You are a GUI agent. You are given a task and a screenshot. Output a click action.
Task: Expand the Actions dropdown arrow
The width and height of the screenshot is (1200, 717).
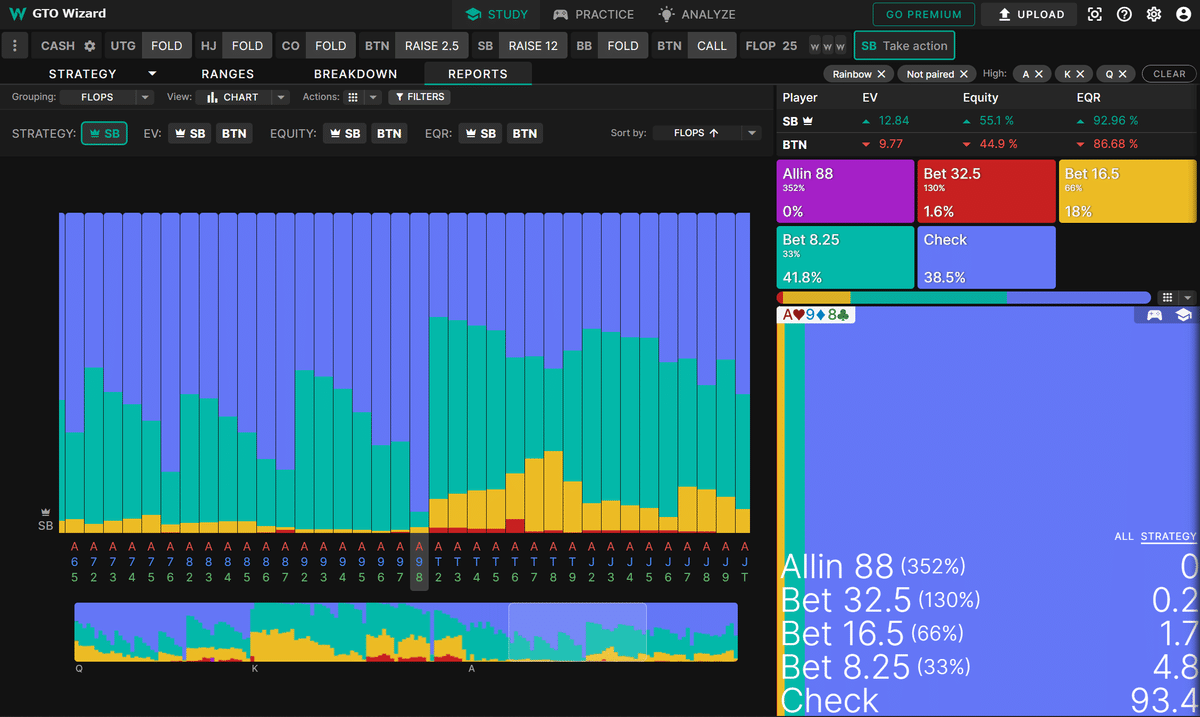(373, 97)
